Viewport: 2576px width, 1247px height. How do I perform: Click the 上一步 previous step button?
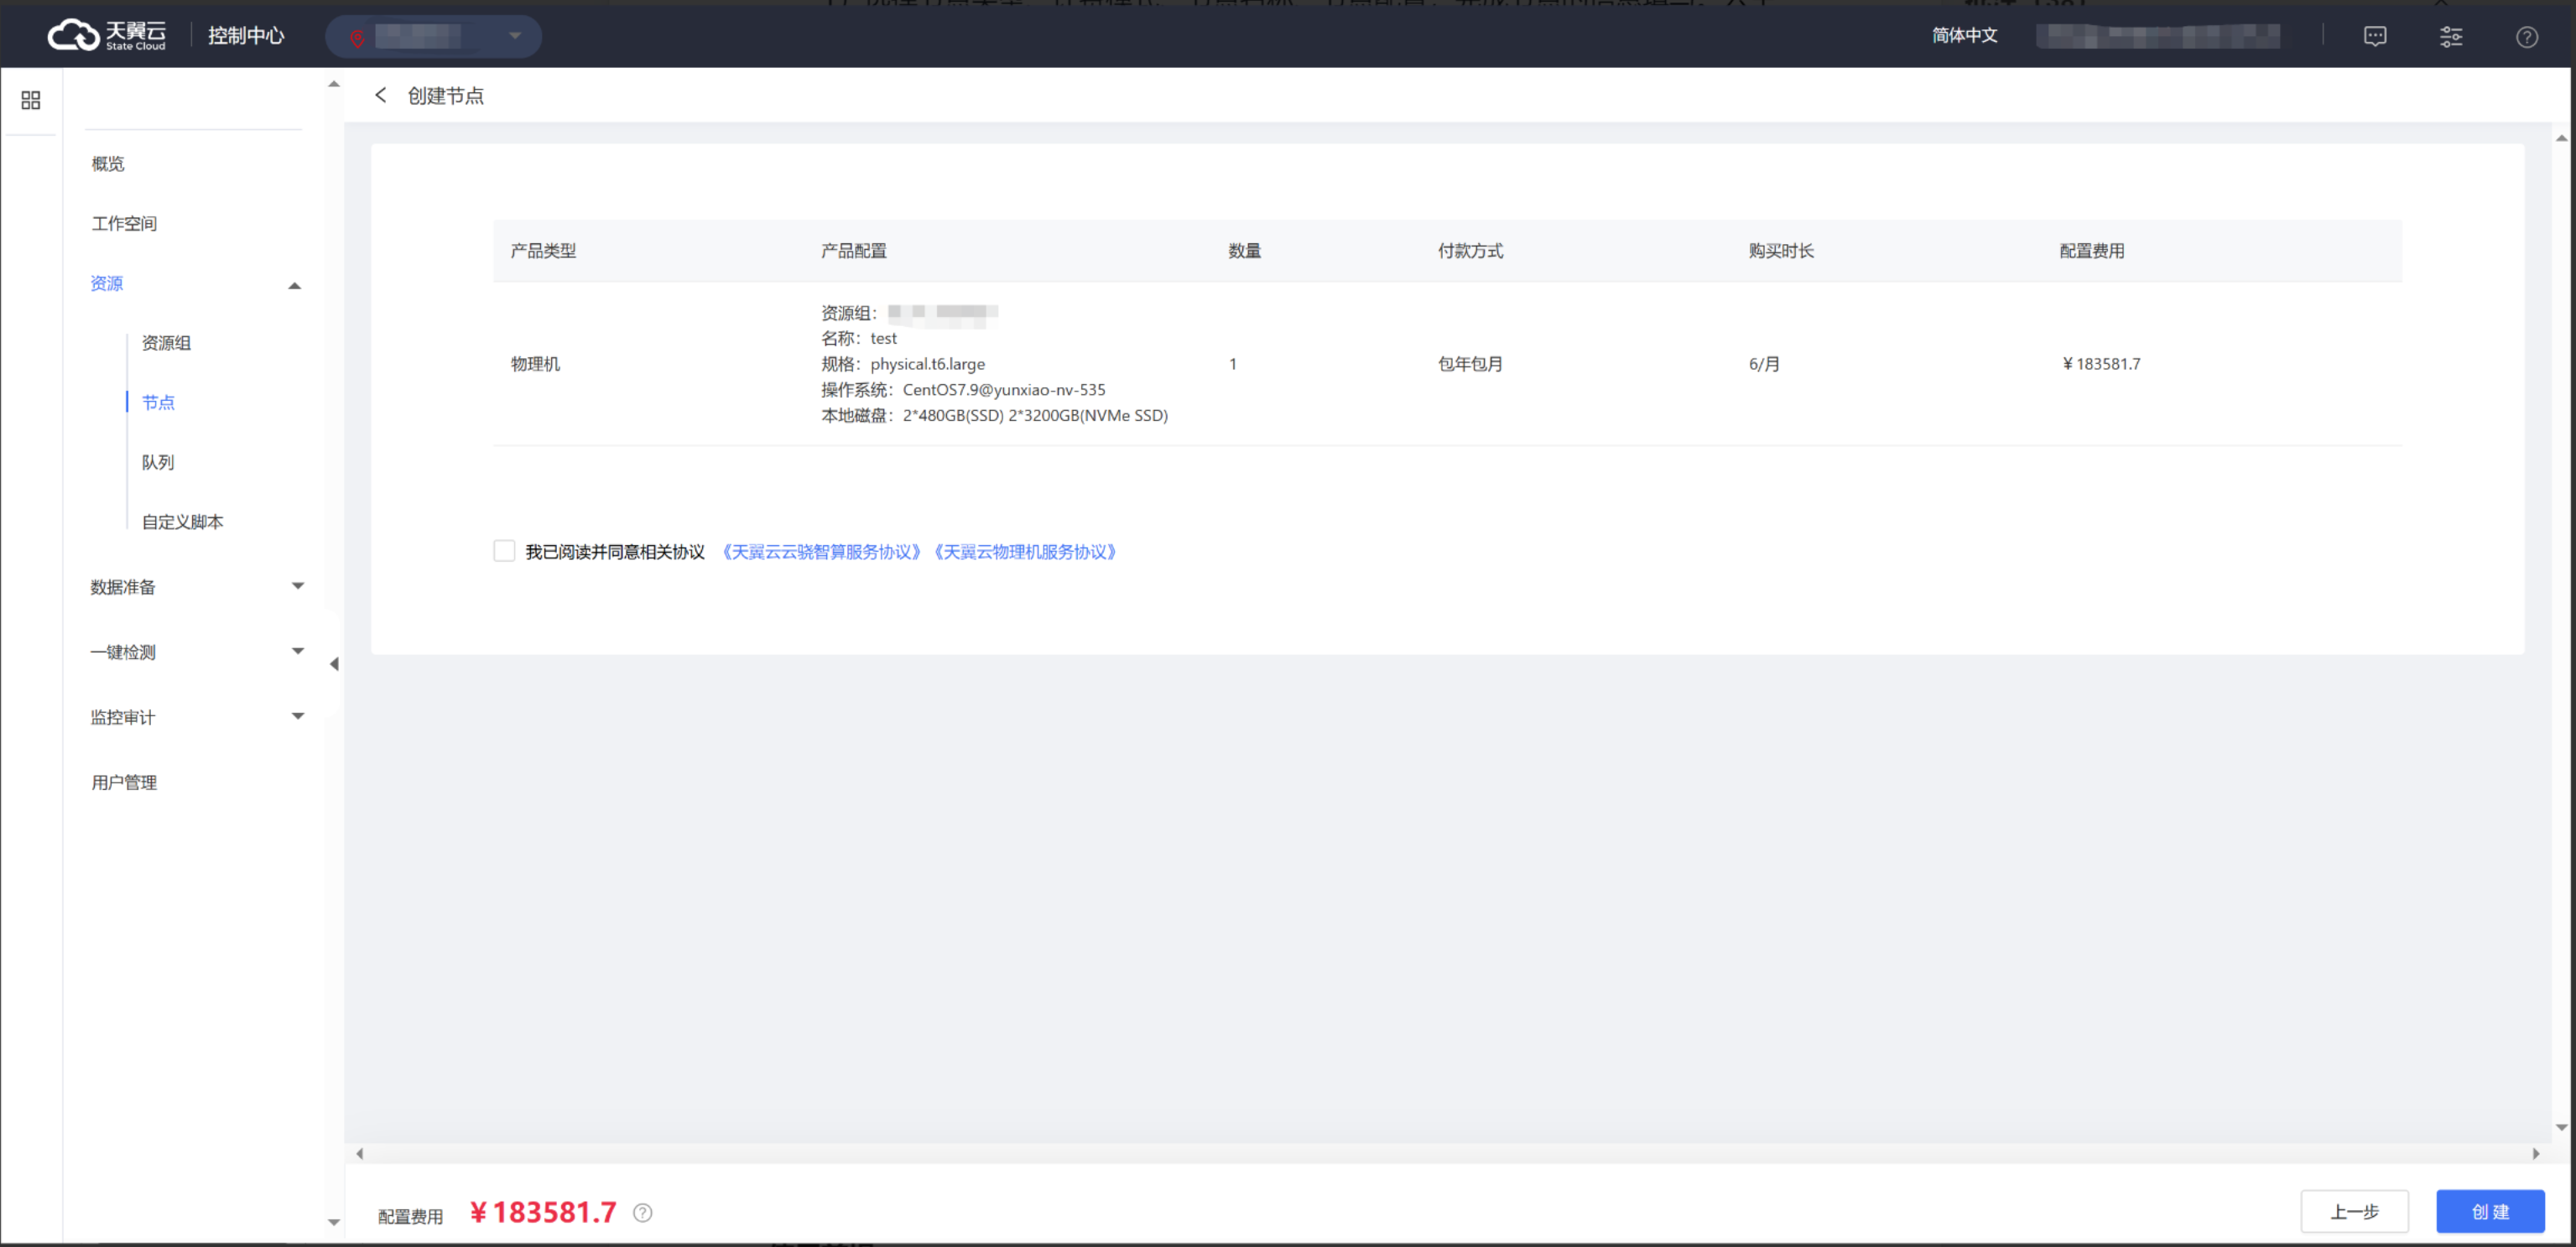(x=2354, y=1212)
